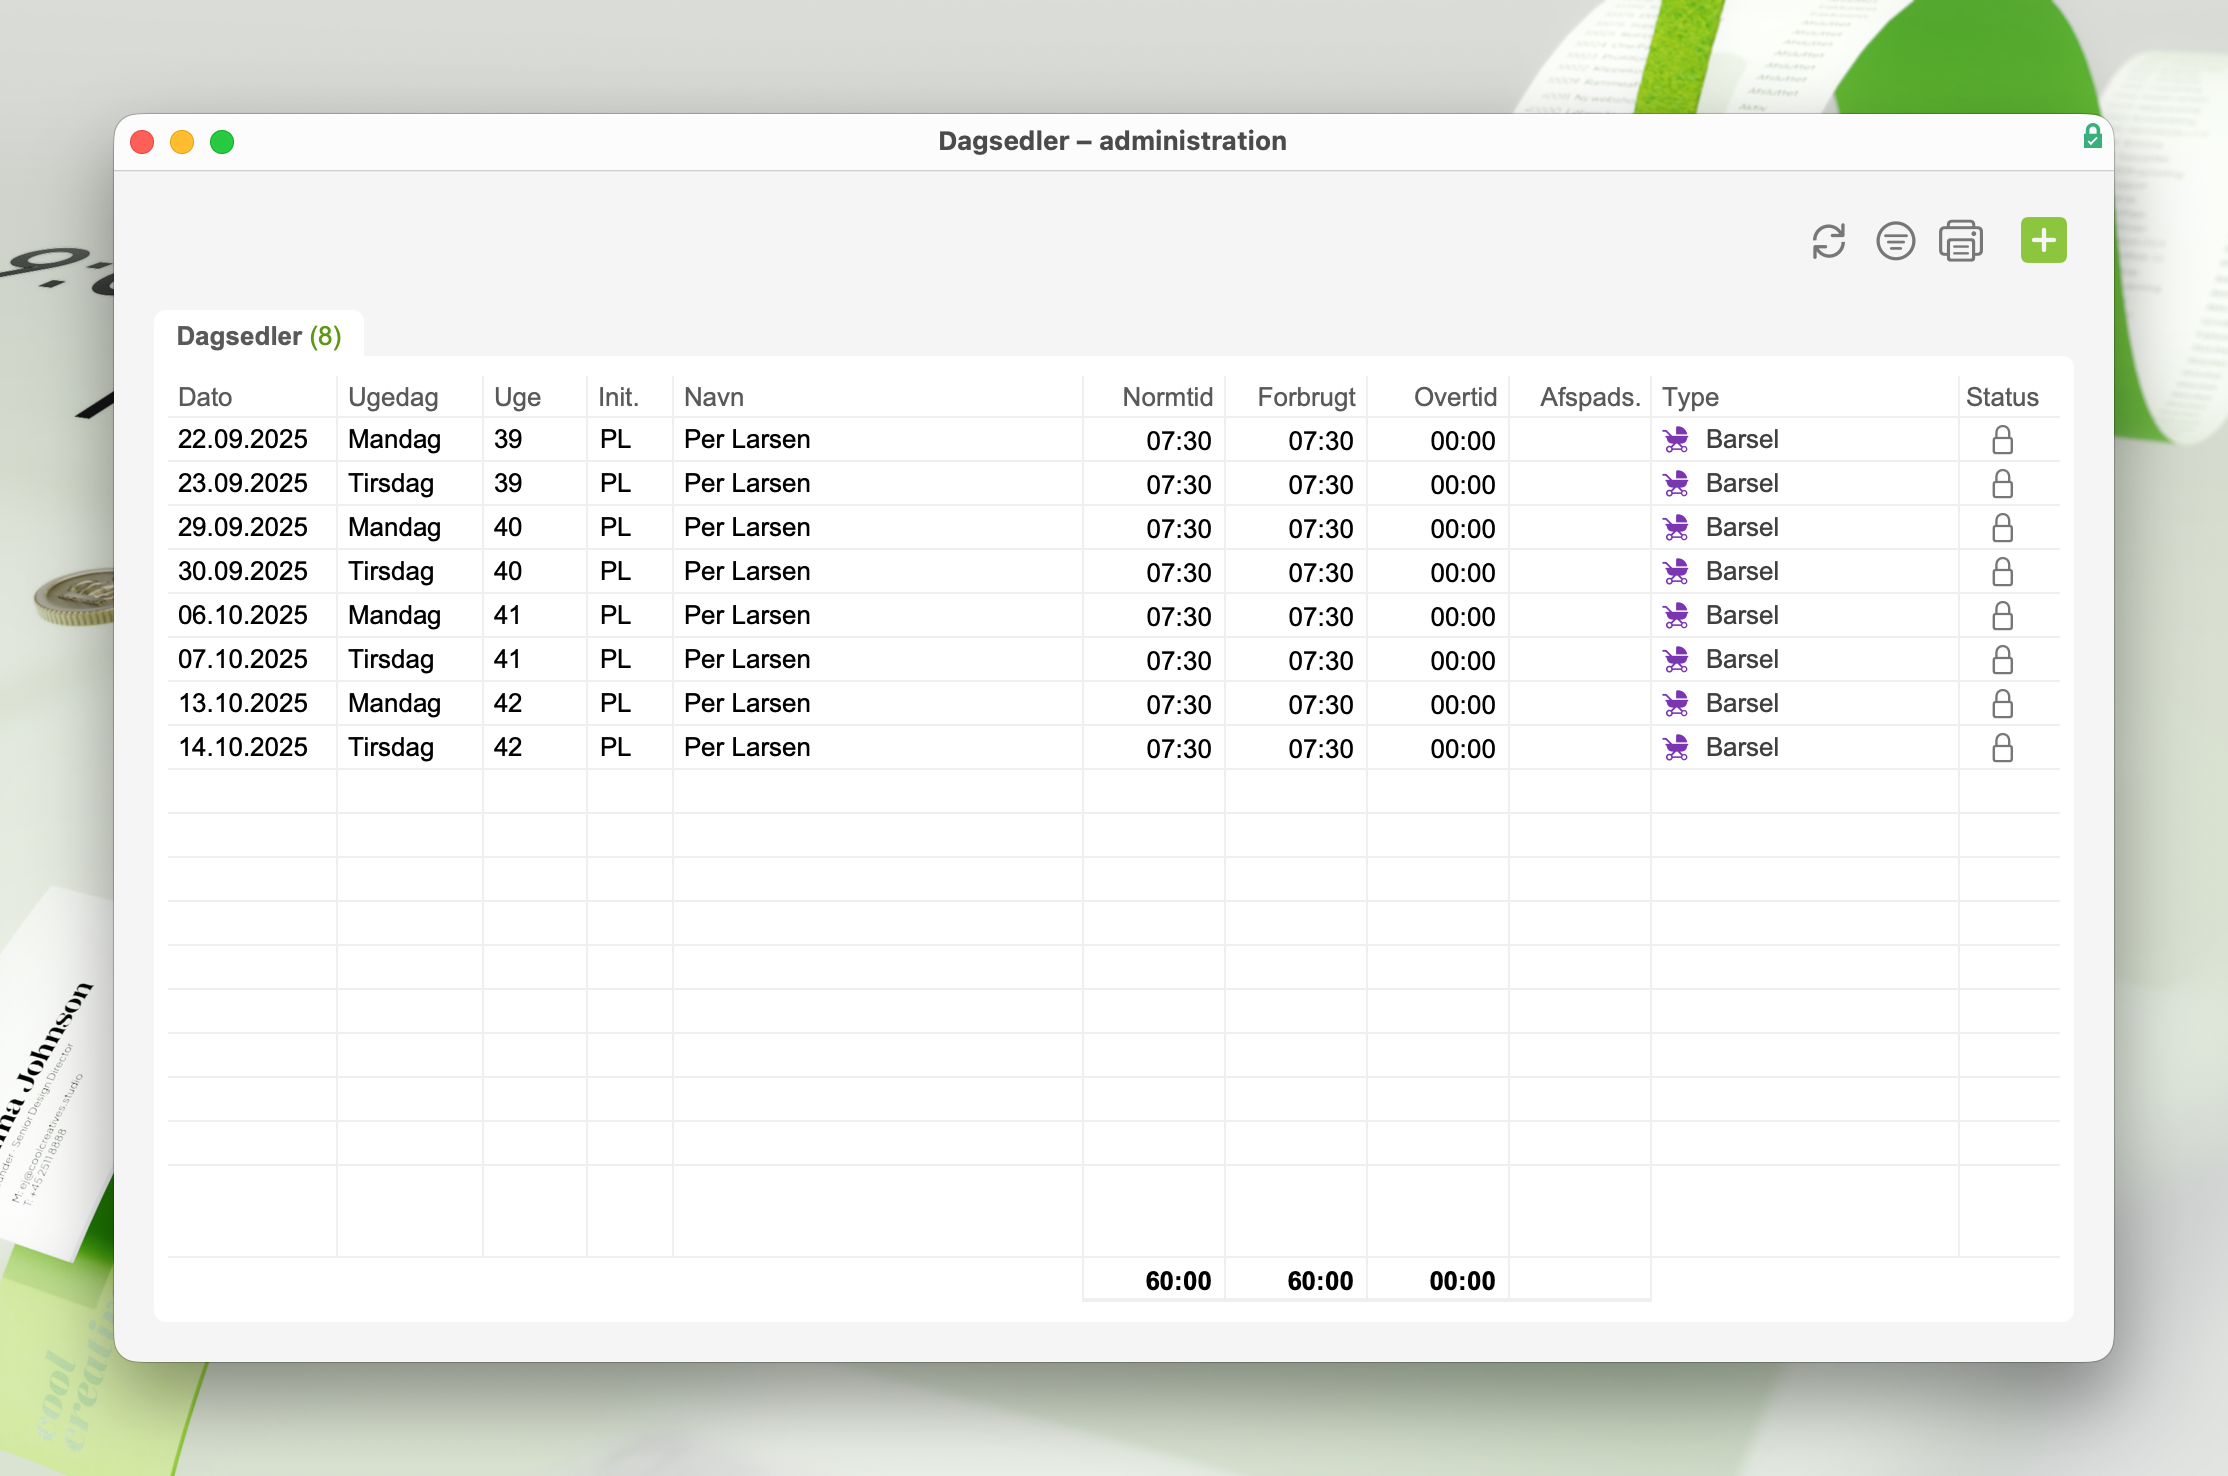2228x1476 pixels.
Task: Click Barsel stroller icon for 22.09.2025
Action: pos(1676,440)
